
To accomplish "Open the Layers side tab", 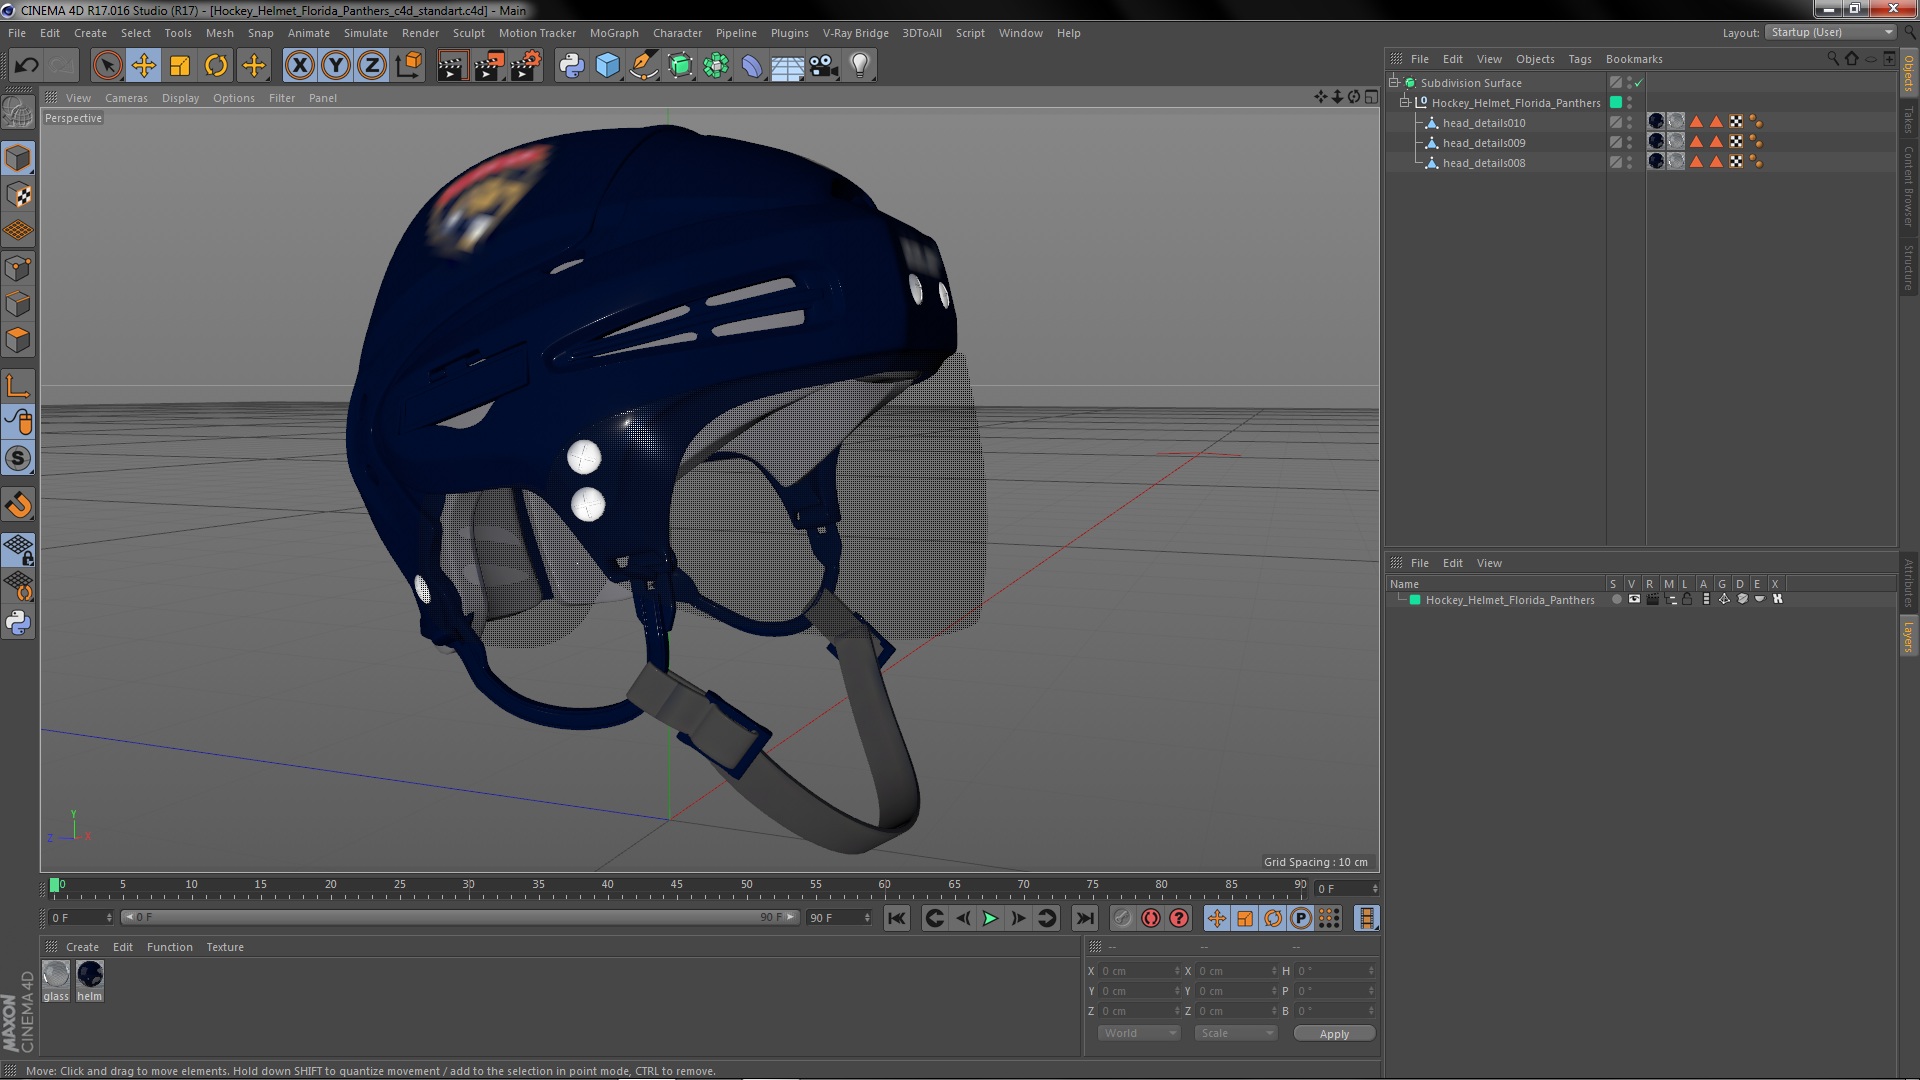I will pos(1909,636).
